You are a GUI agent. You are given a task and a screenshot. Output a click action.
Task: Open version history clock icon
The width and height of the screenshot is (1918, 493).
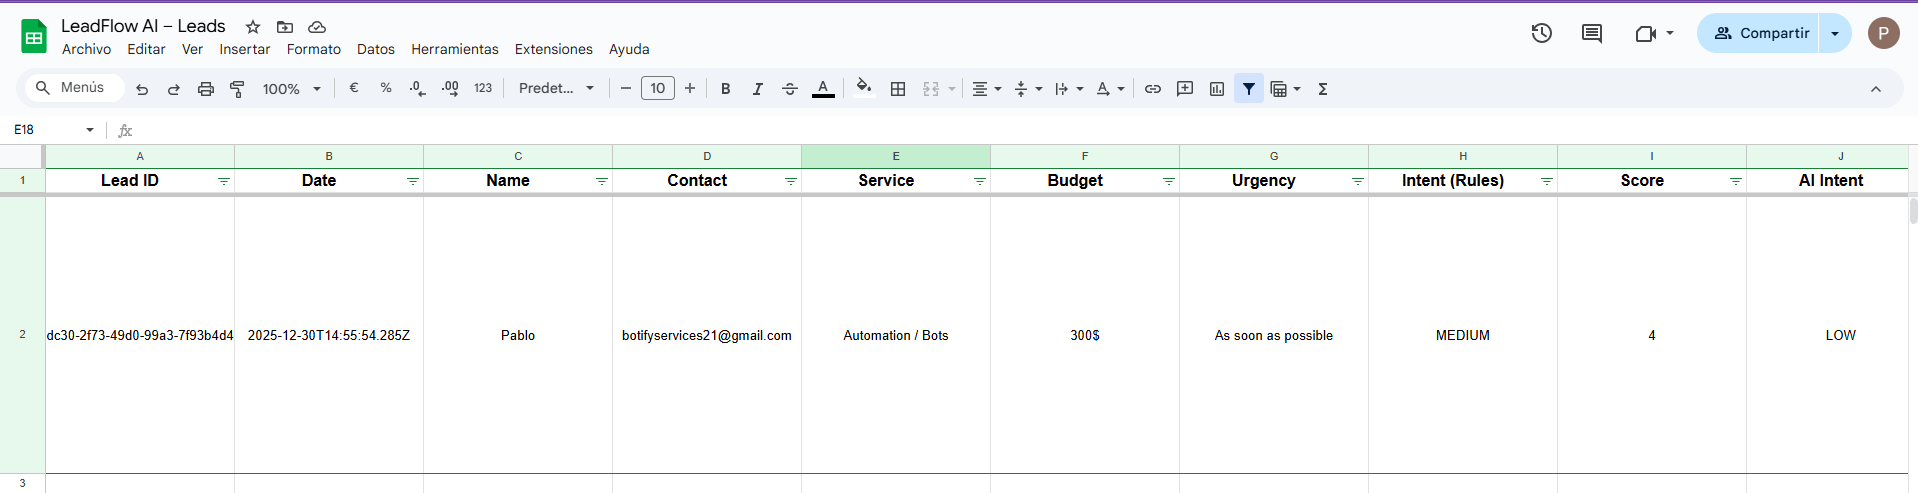[x=1541, y=33]
